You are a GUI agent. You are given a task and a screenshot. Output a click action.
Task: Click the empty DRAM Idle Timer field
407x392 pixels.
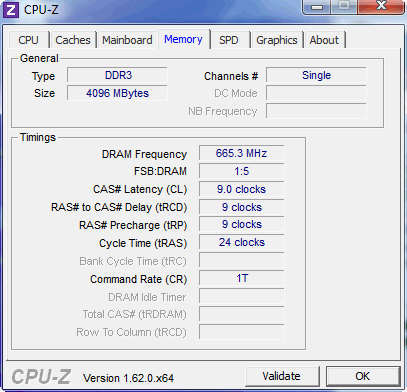coord(242,296)
